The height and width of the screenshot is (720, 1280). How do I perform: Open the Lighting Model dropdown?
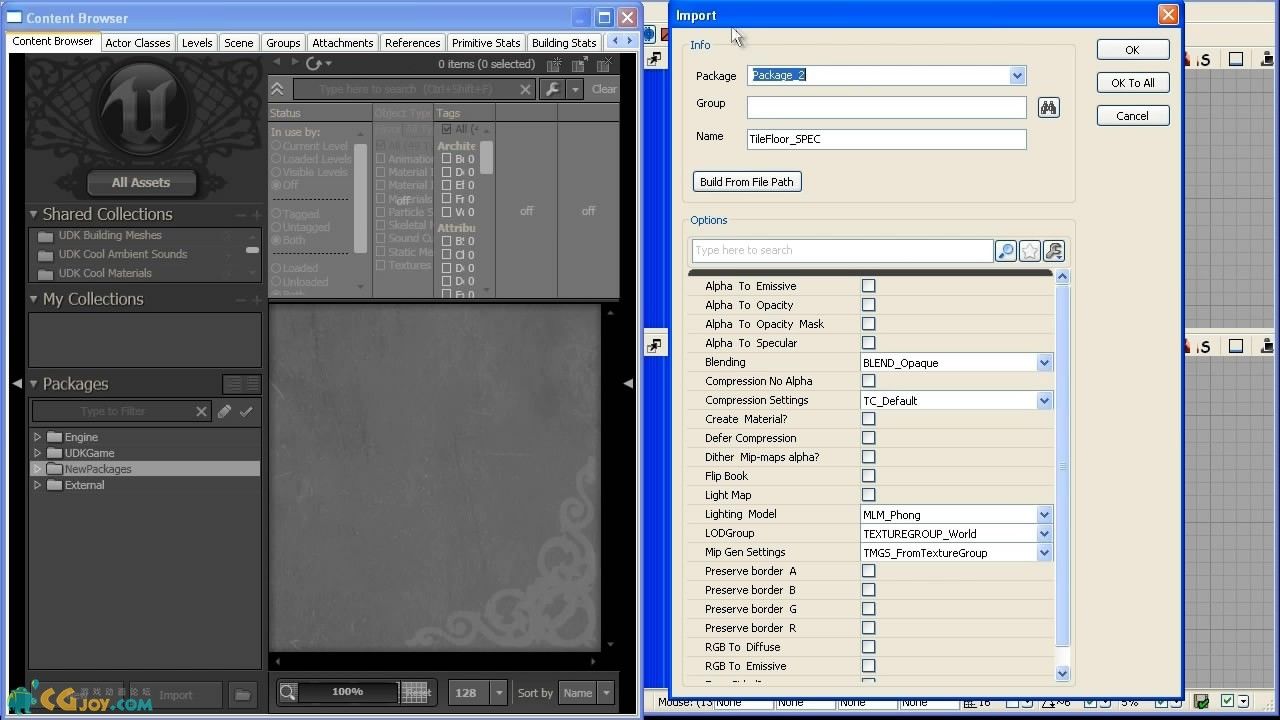[1044, 515]
